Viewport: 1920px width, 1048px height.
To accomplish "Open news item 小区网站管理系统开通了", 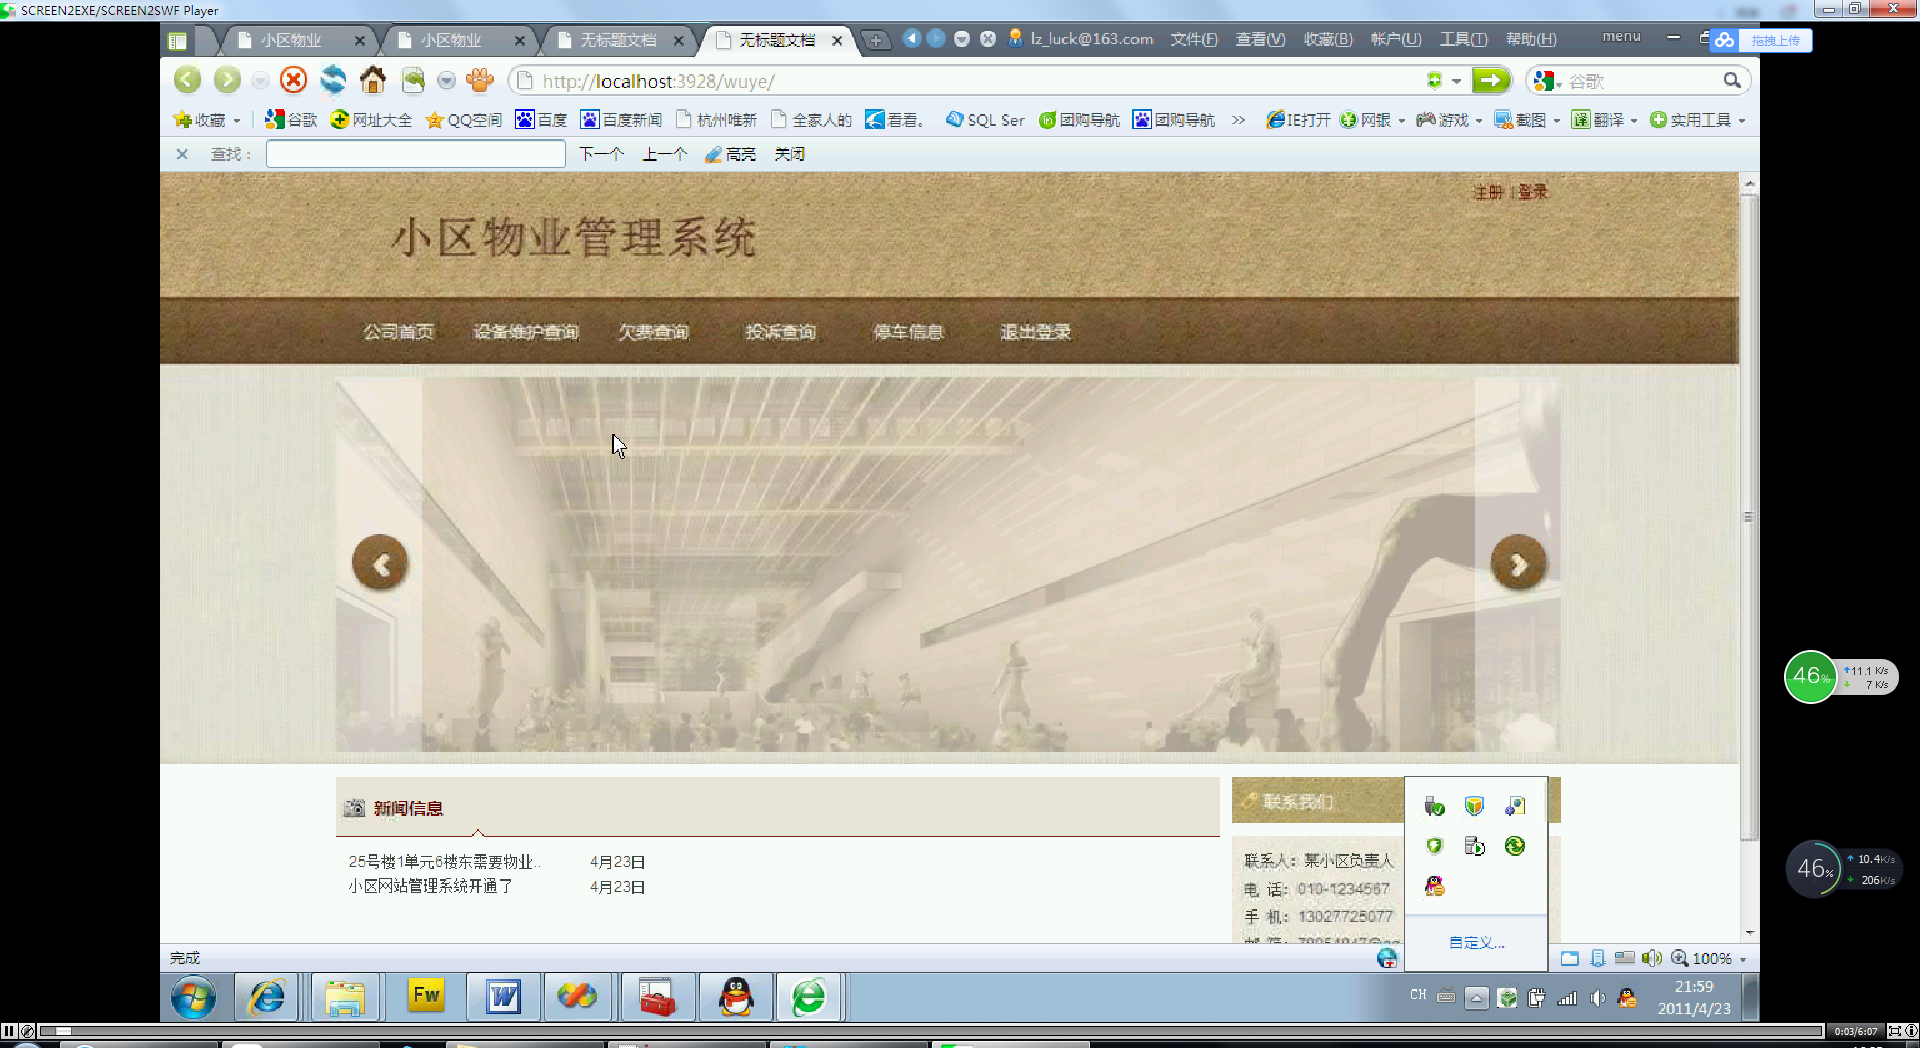I will 430,886.
